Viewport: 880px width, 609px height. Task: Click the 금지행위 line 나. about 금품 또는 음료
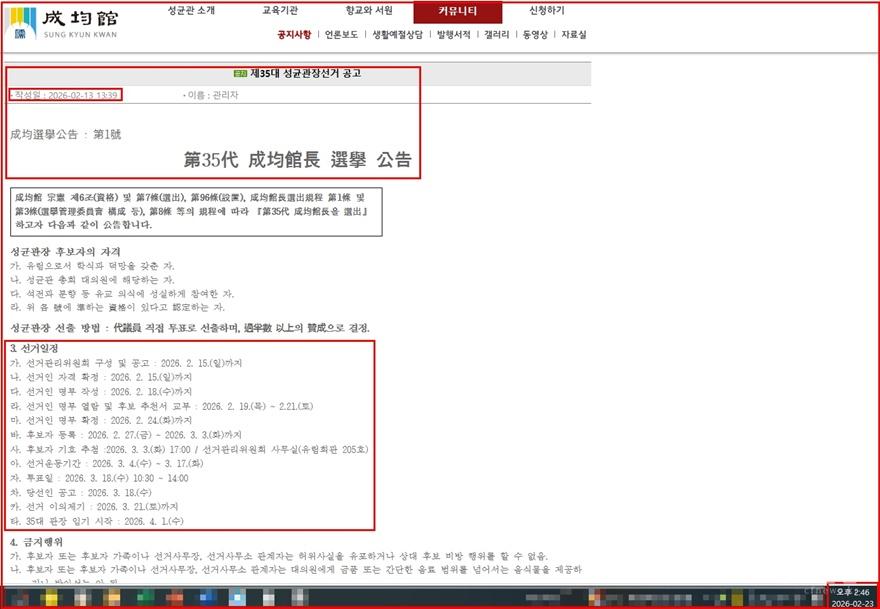click(x=296, y=570)
